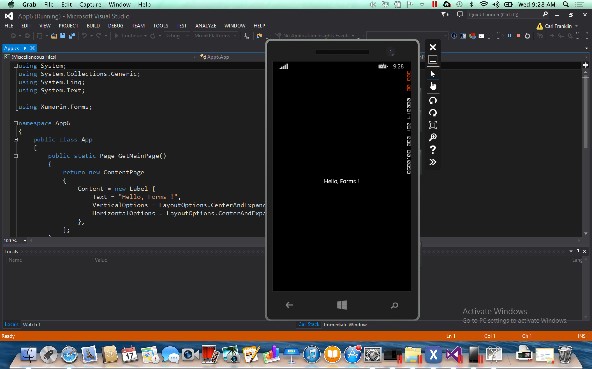
Task: Tap the phone Back arrow button
Action: pyautogui.click(x=289, y=305)
